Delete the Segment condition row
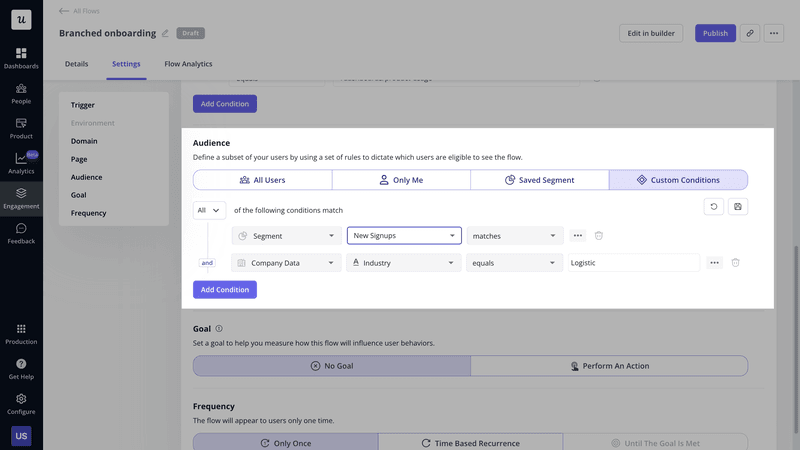This screenshot has height=450, width=800. 598,236
